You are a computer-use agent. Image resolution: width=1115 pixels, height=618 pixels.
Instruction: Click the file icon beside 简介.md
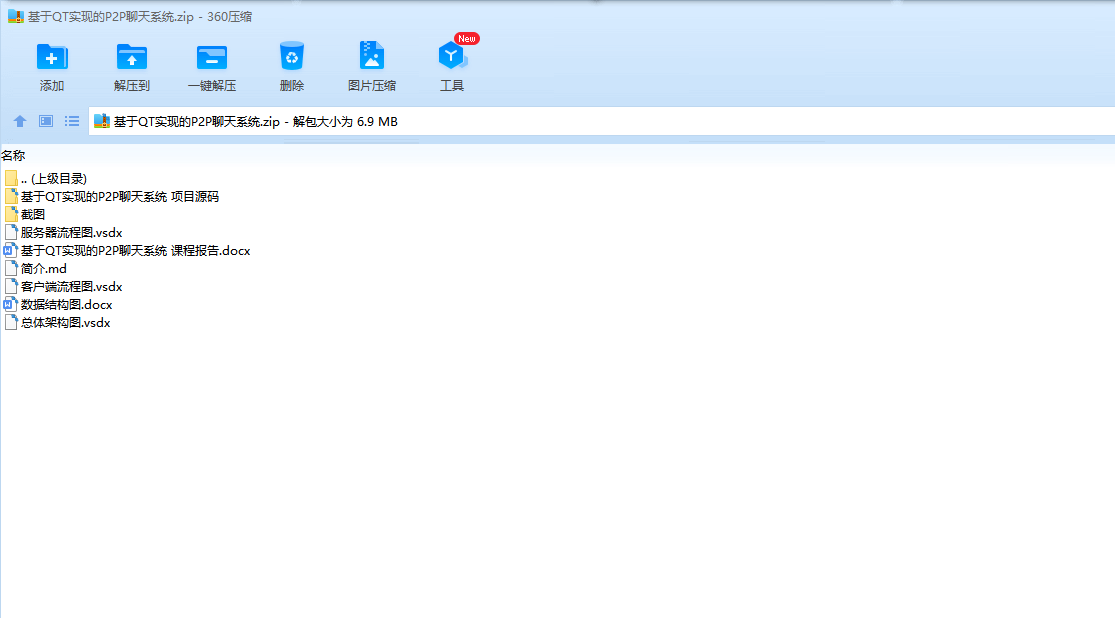pyautogui.click(x=11, y=269)
